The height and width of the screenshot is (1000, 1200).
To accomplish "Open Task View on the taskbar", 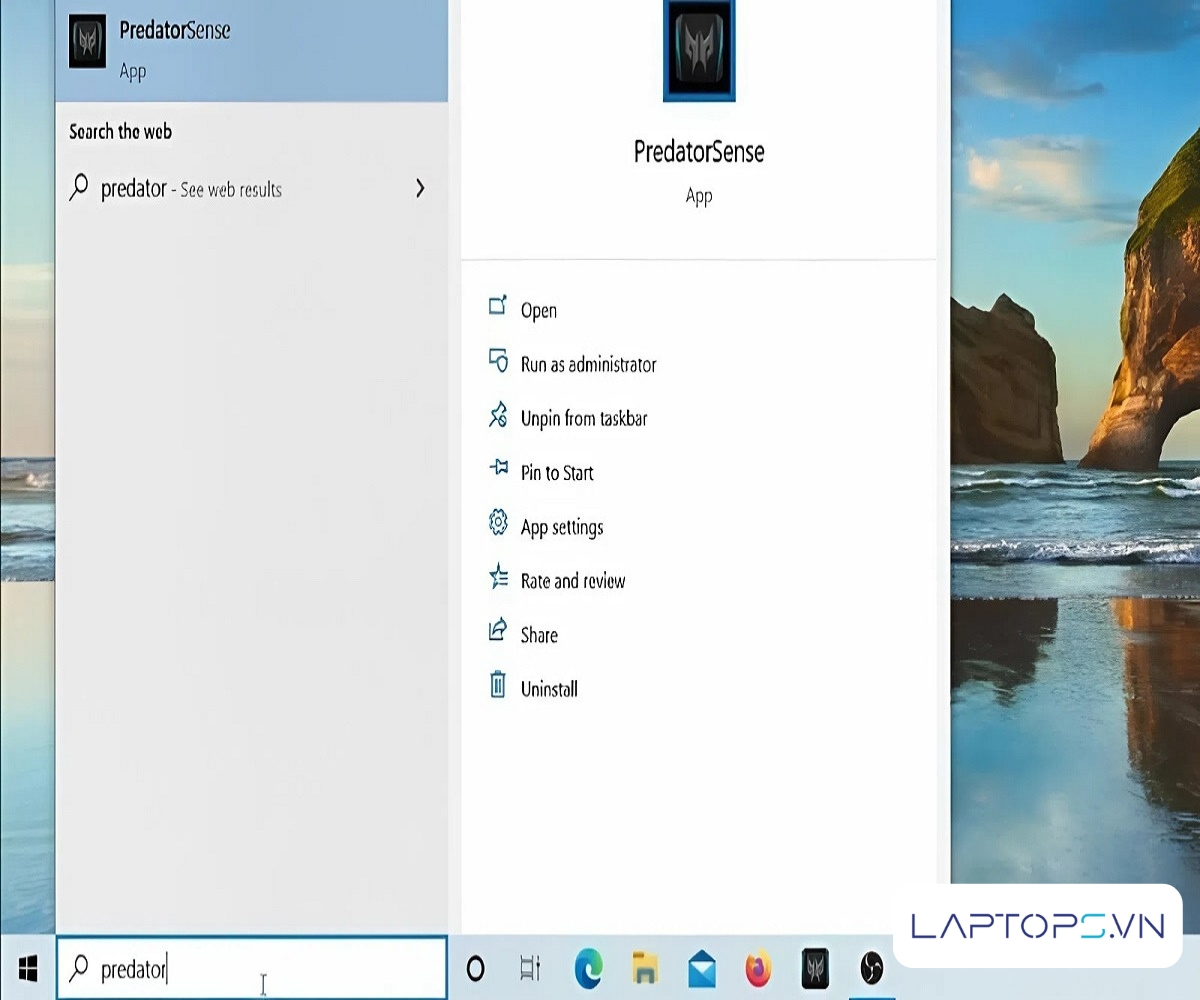I will click(530, 968).
